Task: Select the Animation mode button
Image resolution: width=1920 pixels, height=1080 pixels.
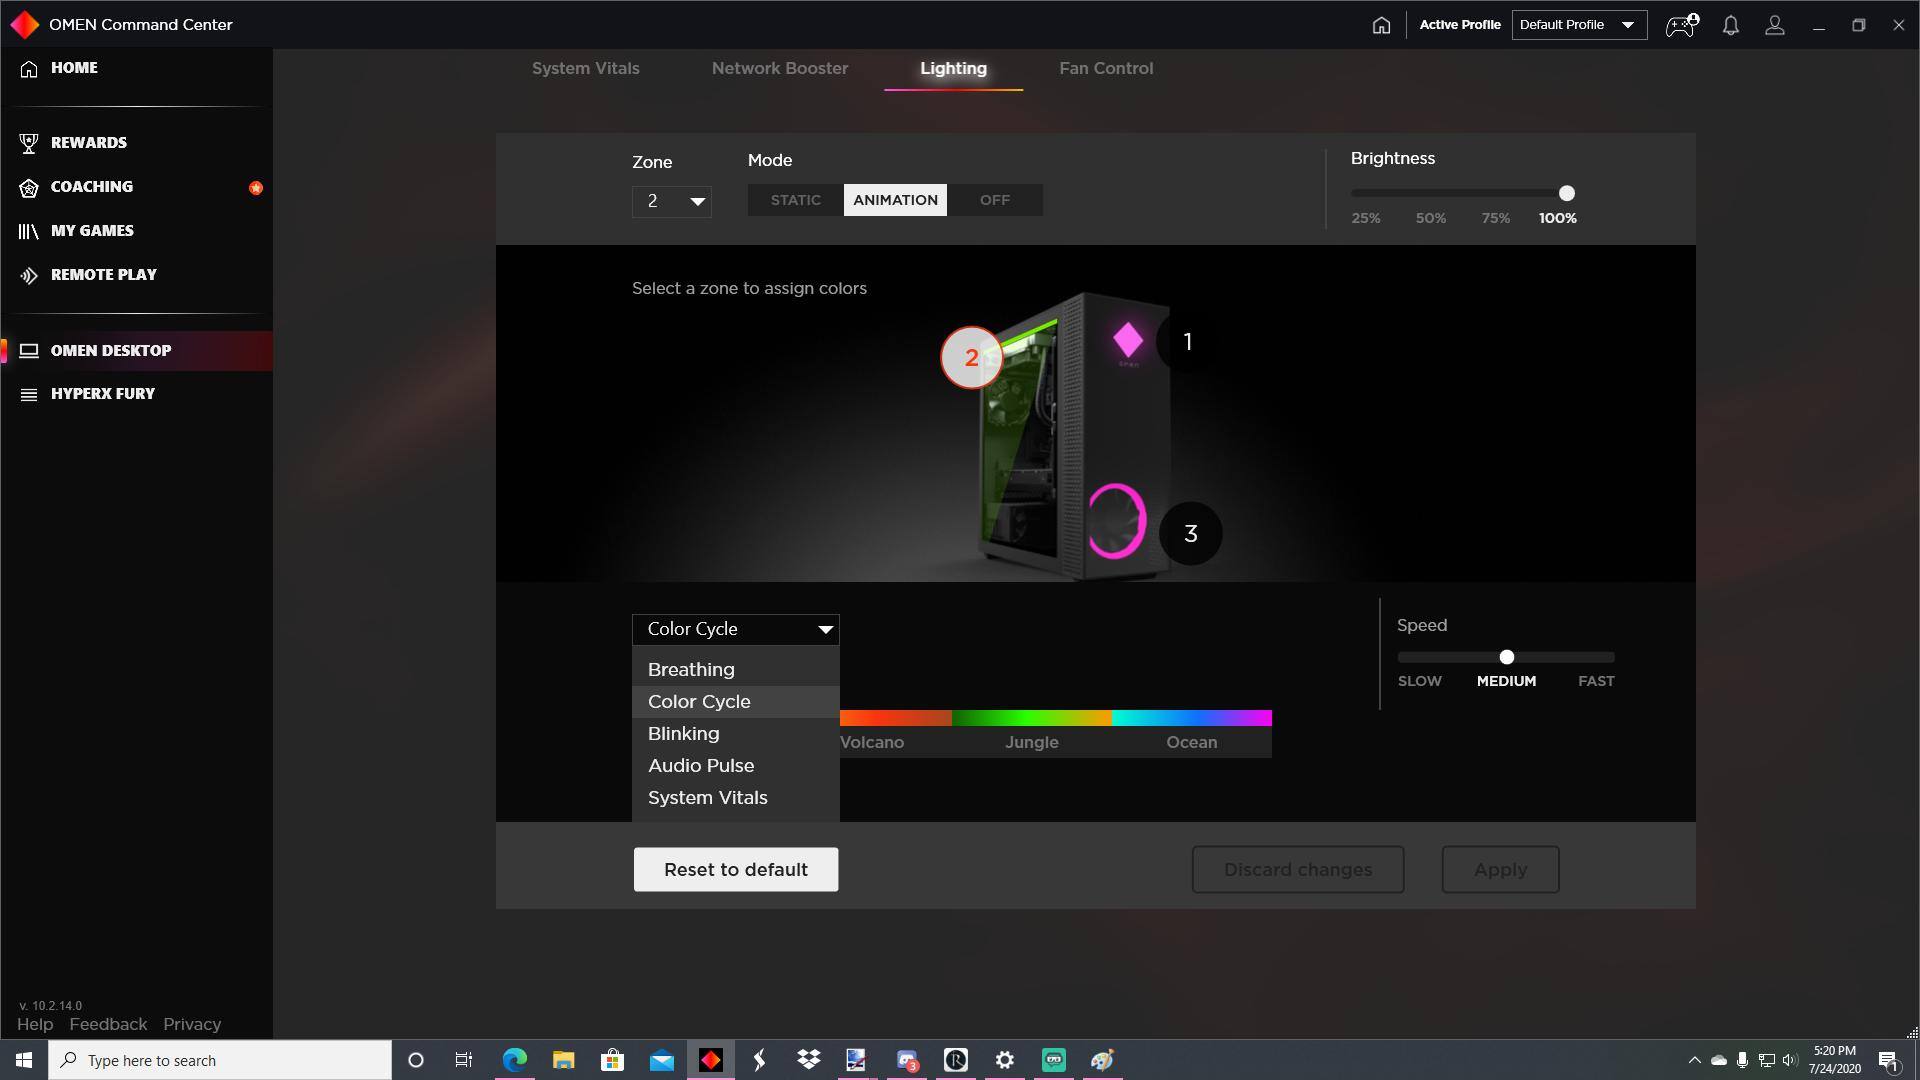Action: tap(895, 200)
